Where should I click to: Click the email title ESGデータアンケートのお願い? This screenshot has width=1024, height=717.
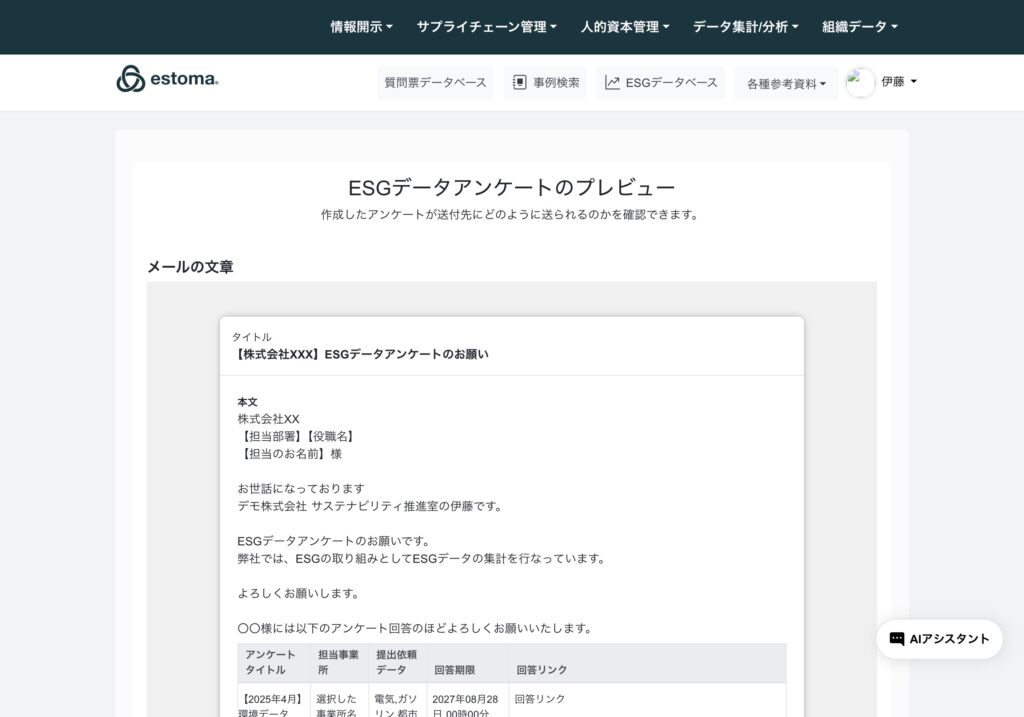(x=361, y=354)
